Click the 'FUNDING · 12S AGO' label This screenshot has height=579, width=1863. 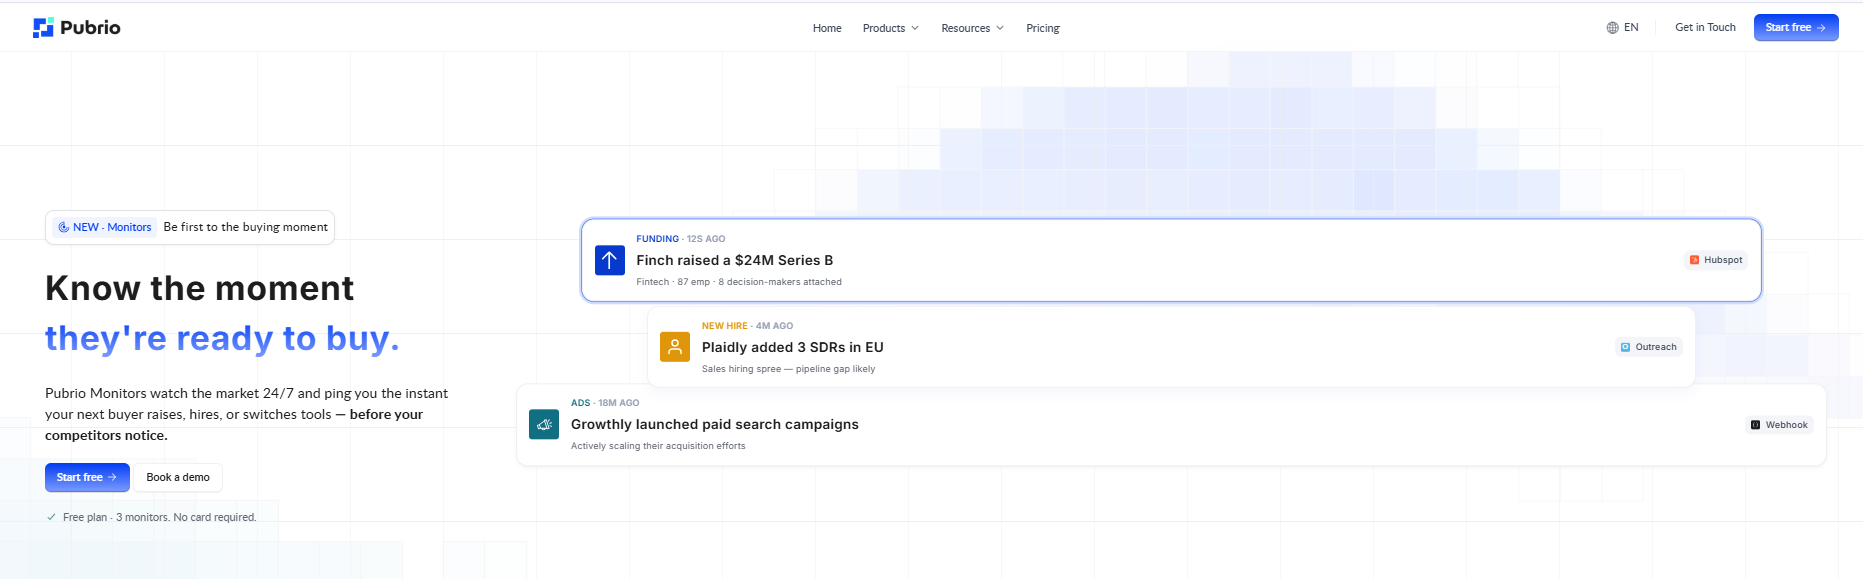681,239
